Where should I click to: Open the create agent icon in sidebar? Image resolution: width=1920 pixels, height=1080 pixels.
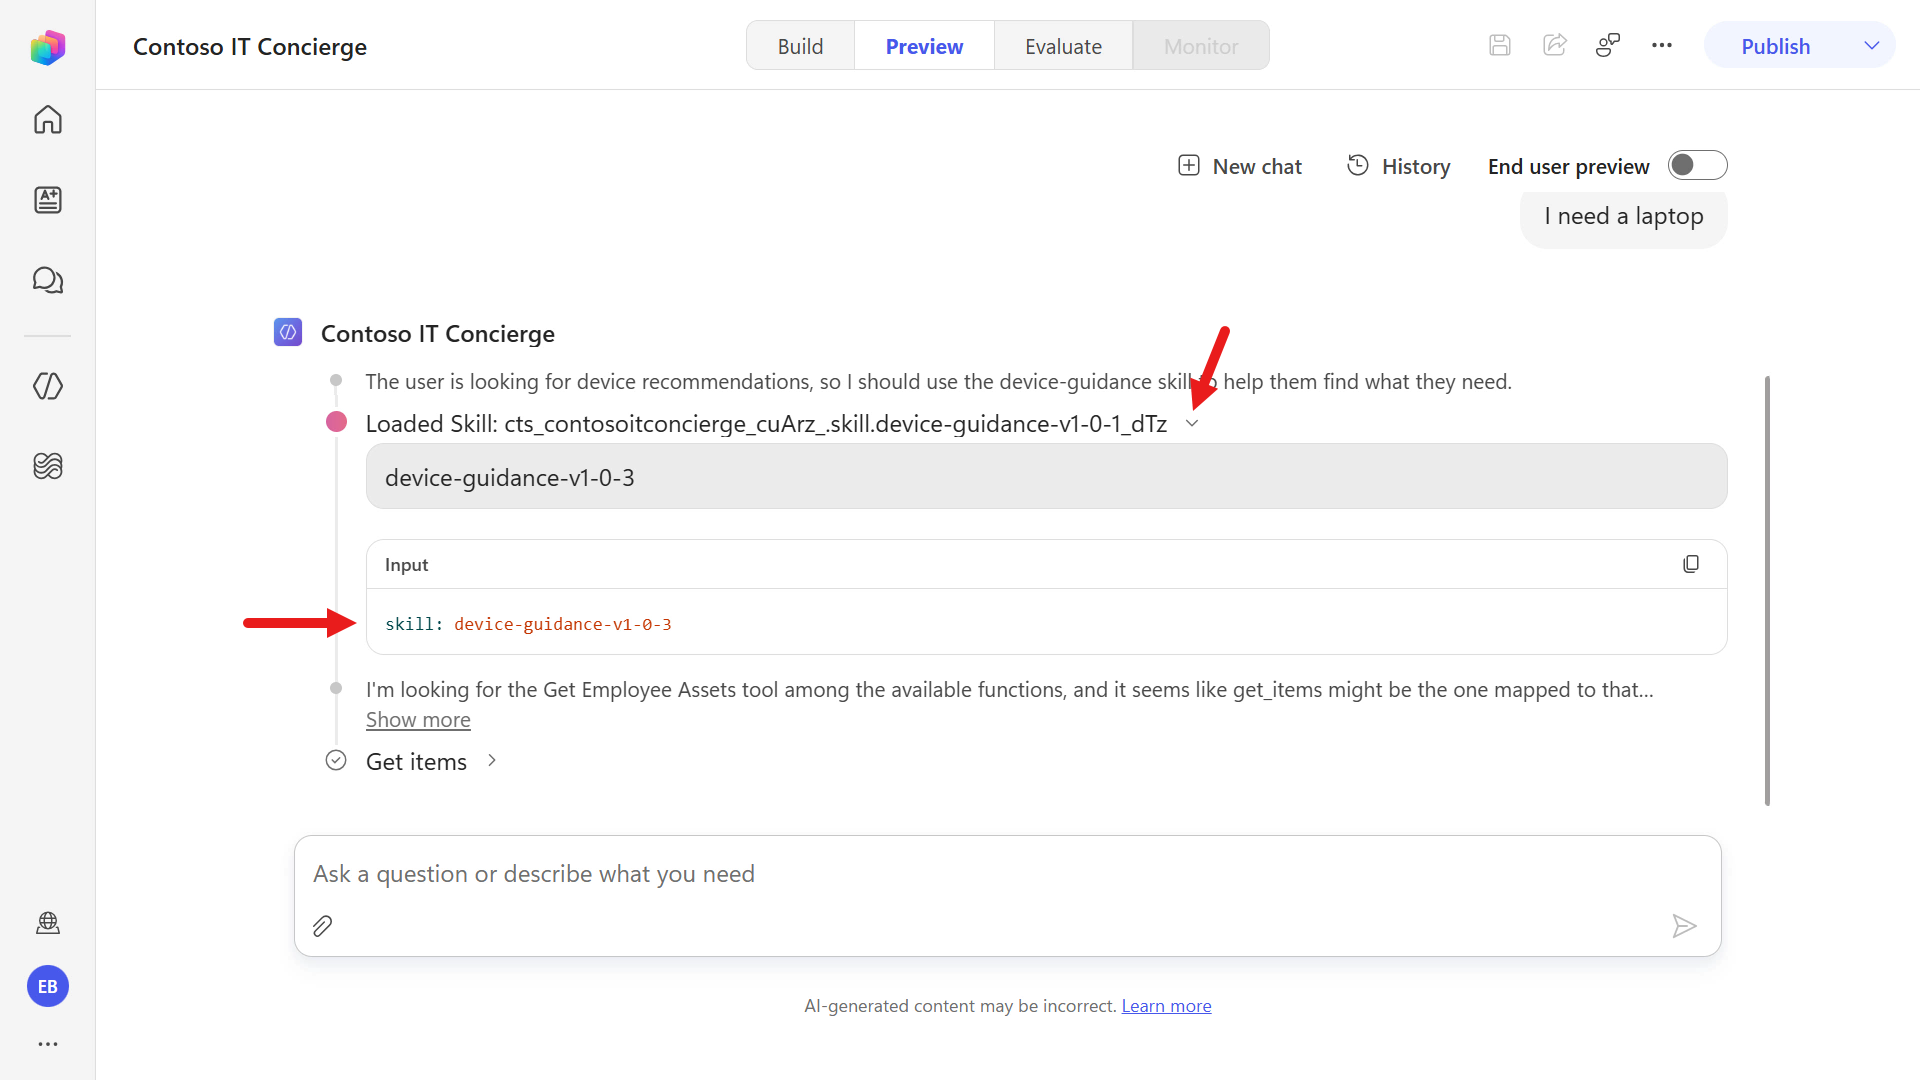click(x=47, y=200)
